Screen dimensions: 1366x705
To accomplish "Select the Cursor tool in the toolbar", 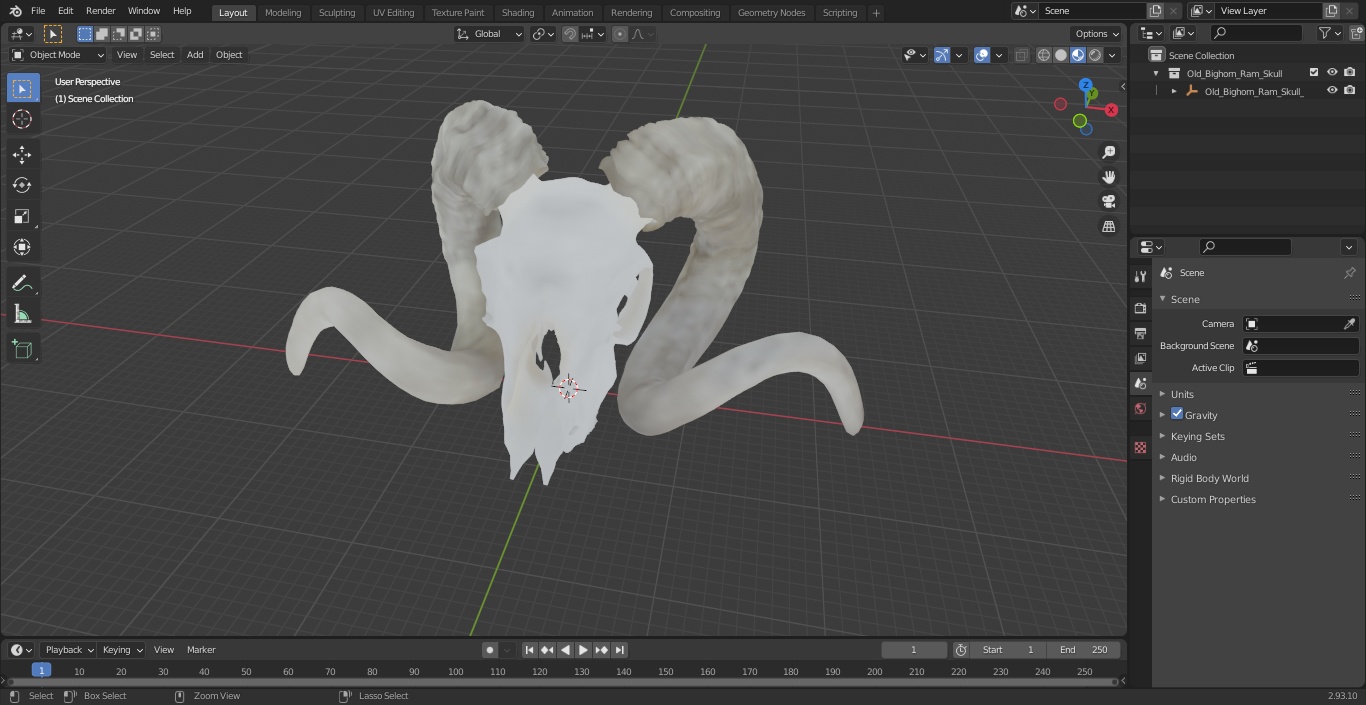I will pyautogui.click(x=22, y=119).
